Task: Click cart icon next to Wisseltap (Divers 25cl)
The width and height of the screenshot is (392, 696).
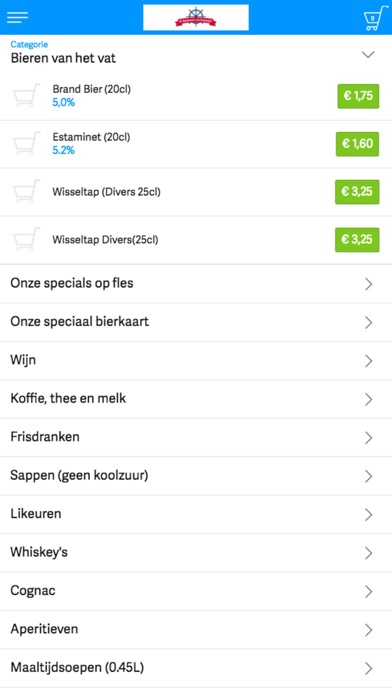Action: tap(27, 191)
